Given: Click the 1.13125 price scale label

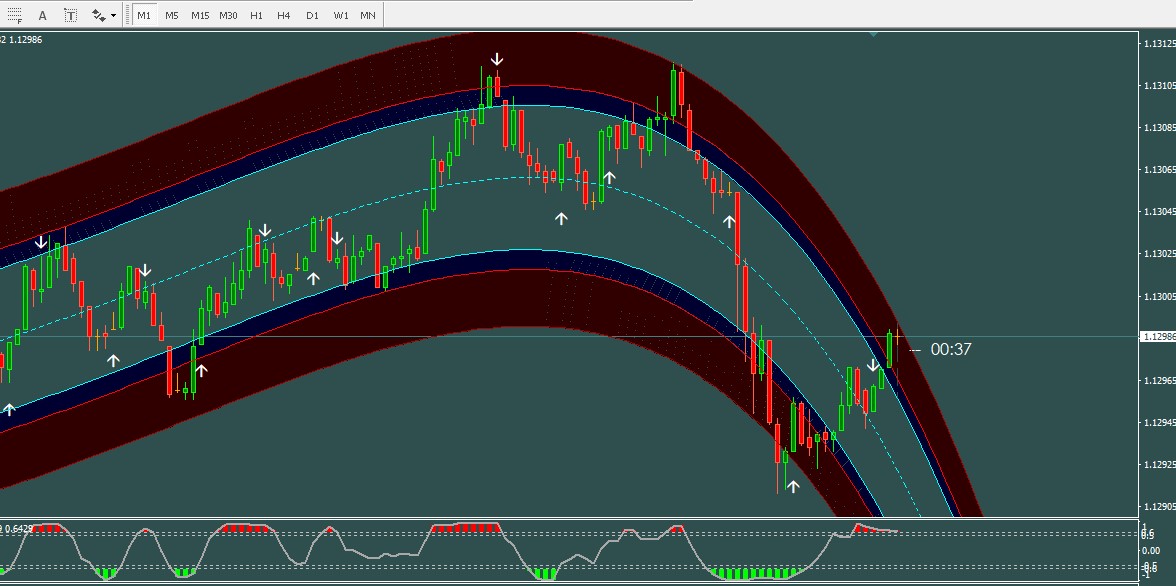Looking at the screenshot, I should tap(1159, 44).
